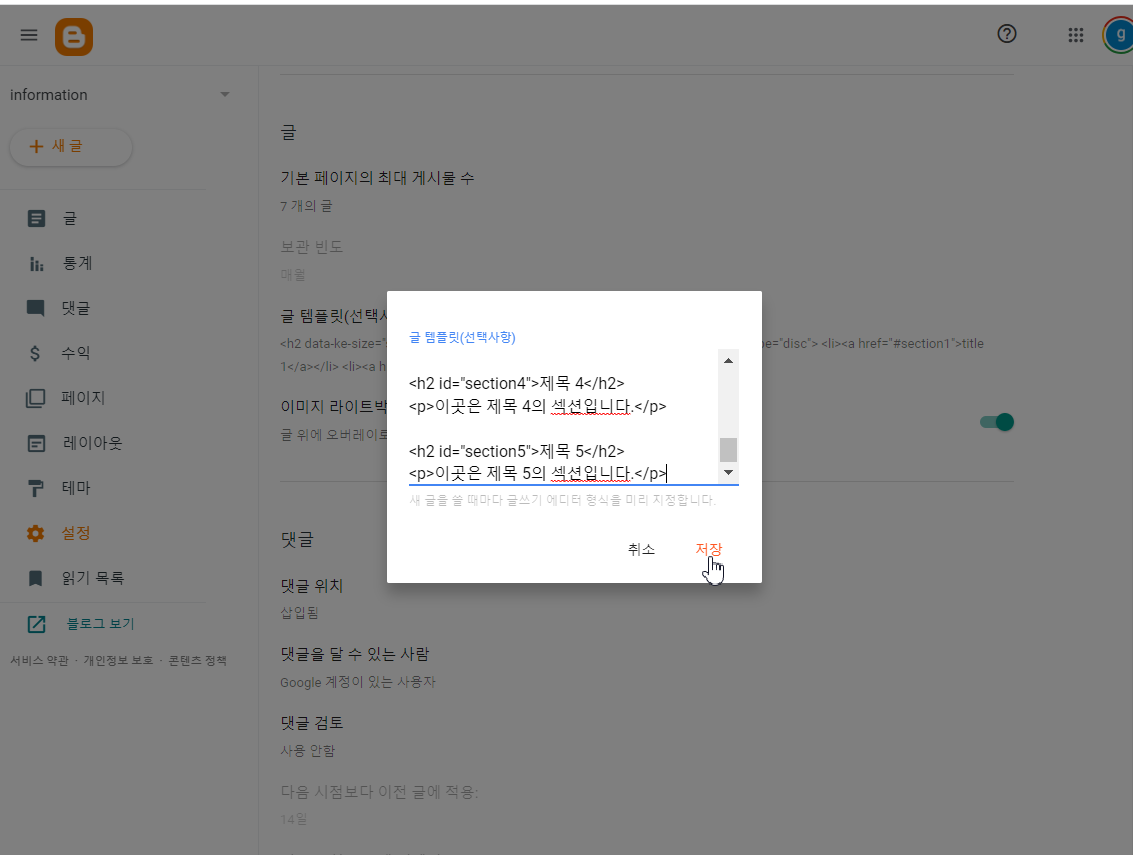The image size is (1133, 855).
Task: Click the 설정 settings gear icon
Action: click(35, 532)
